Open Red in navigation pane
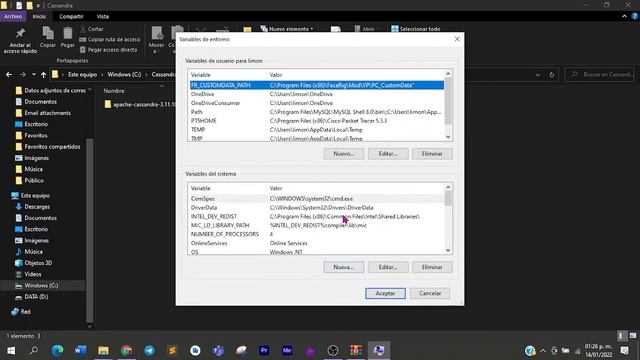640x360 pixels. [x=25, y=311]
